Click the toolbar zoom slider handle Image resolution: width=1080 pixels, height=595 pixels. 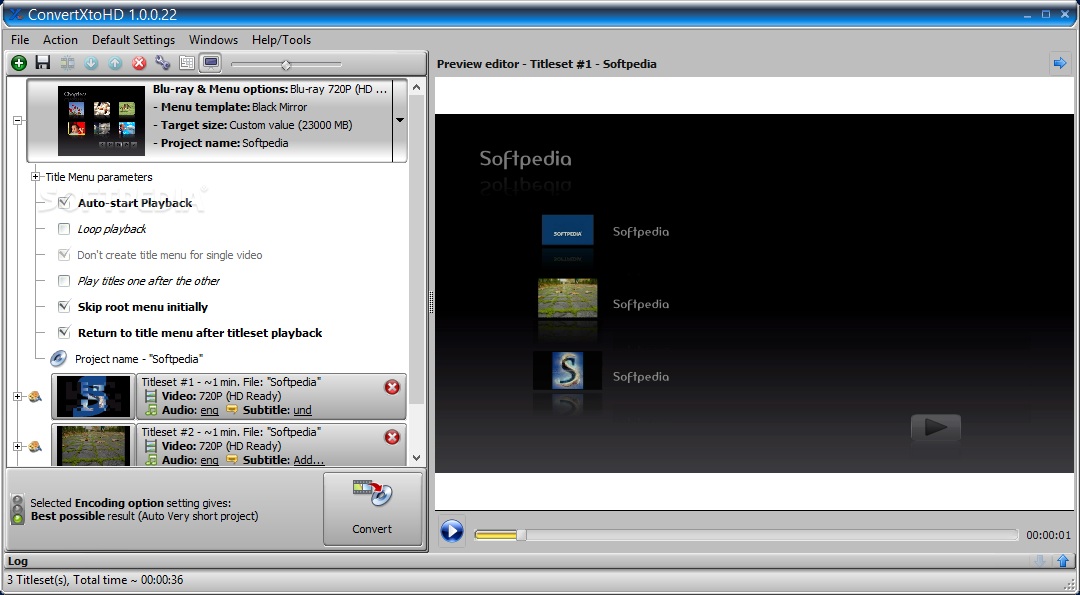286,65
